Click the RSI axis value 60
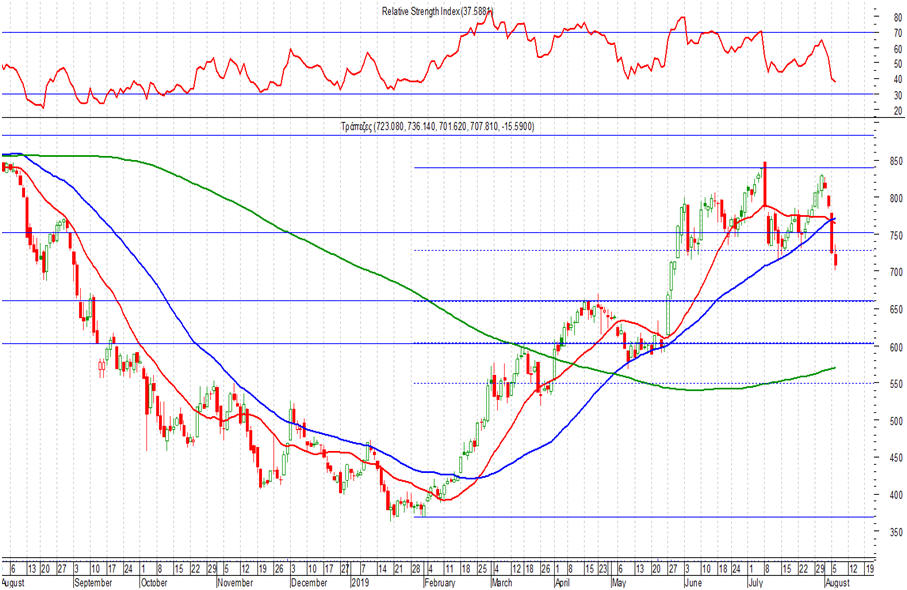Screen dimensions: 907x590 pyautogui.click(x=898, y=49)
